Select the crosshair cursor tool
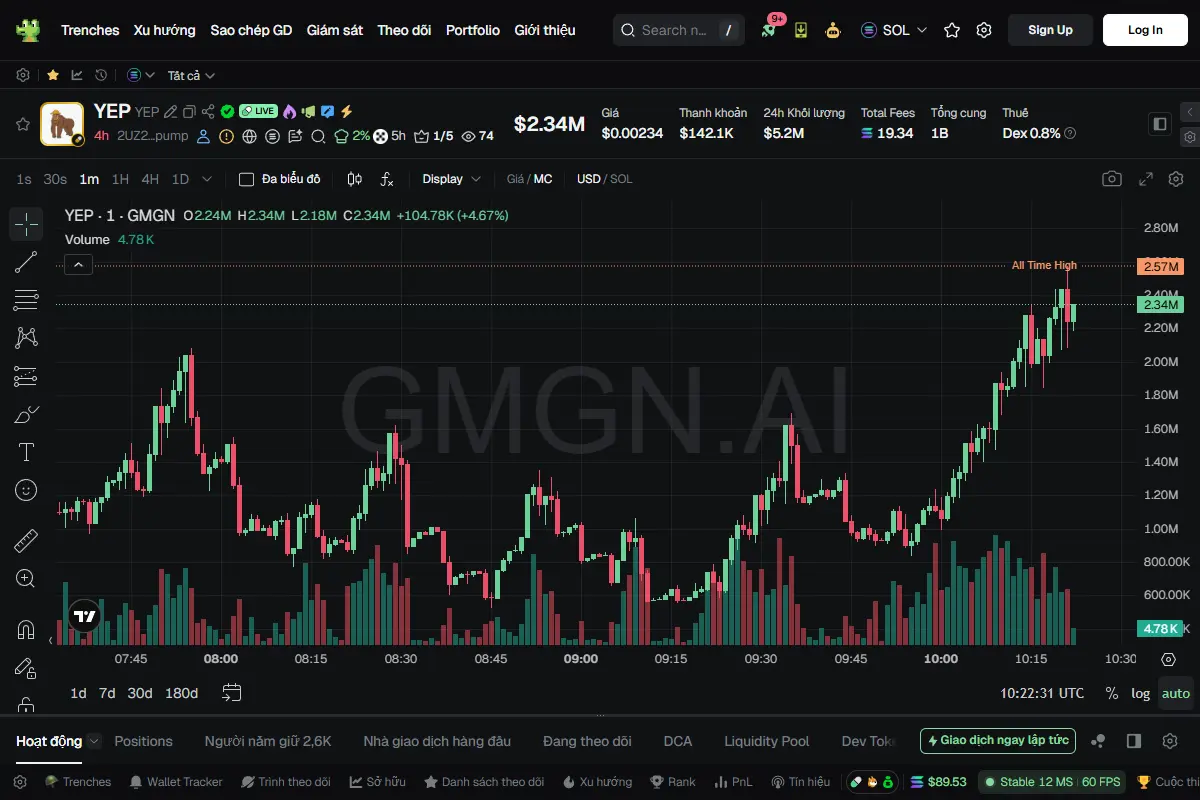This screenshot has height=800, width=1200. pos(26,224)
